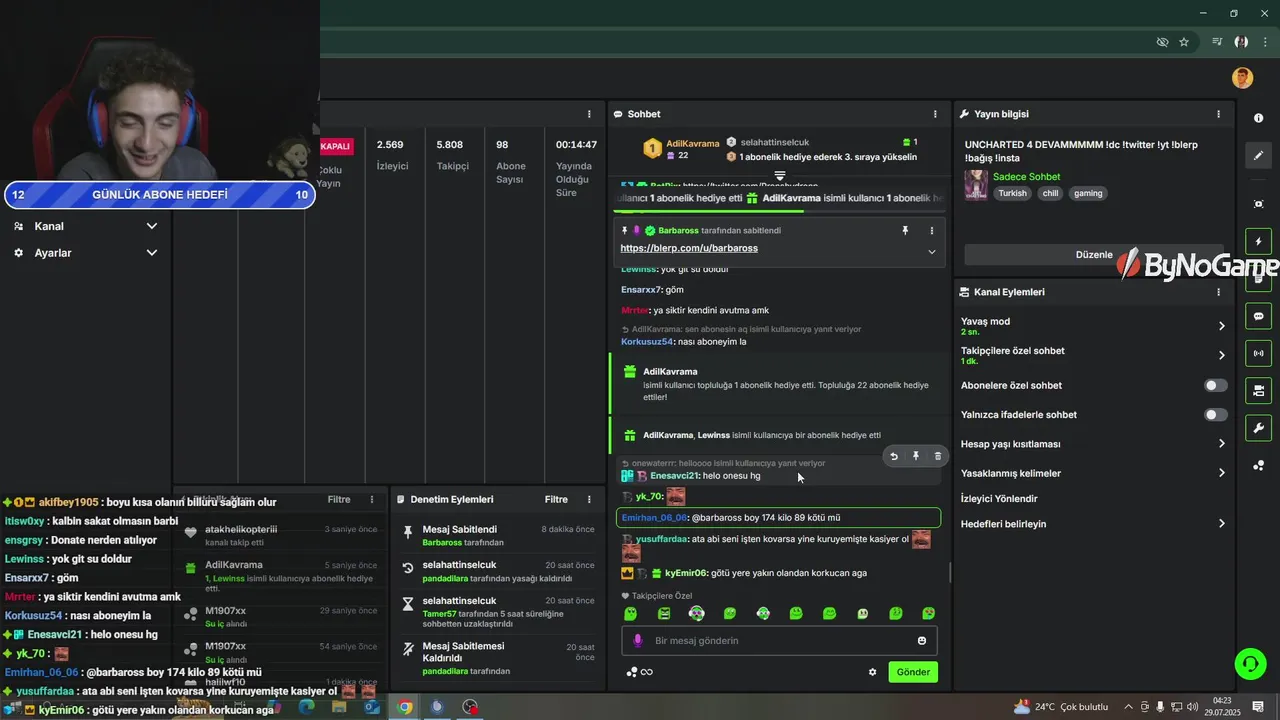Expand Hesap yaşı kısıtlaması options
This screenshot has height=720, width=1280.
(x=1221, y=443)
